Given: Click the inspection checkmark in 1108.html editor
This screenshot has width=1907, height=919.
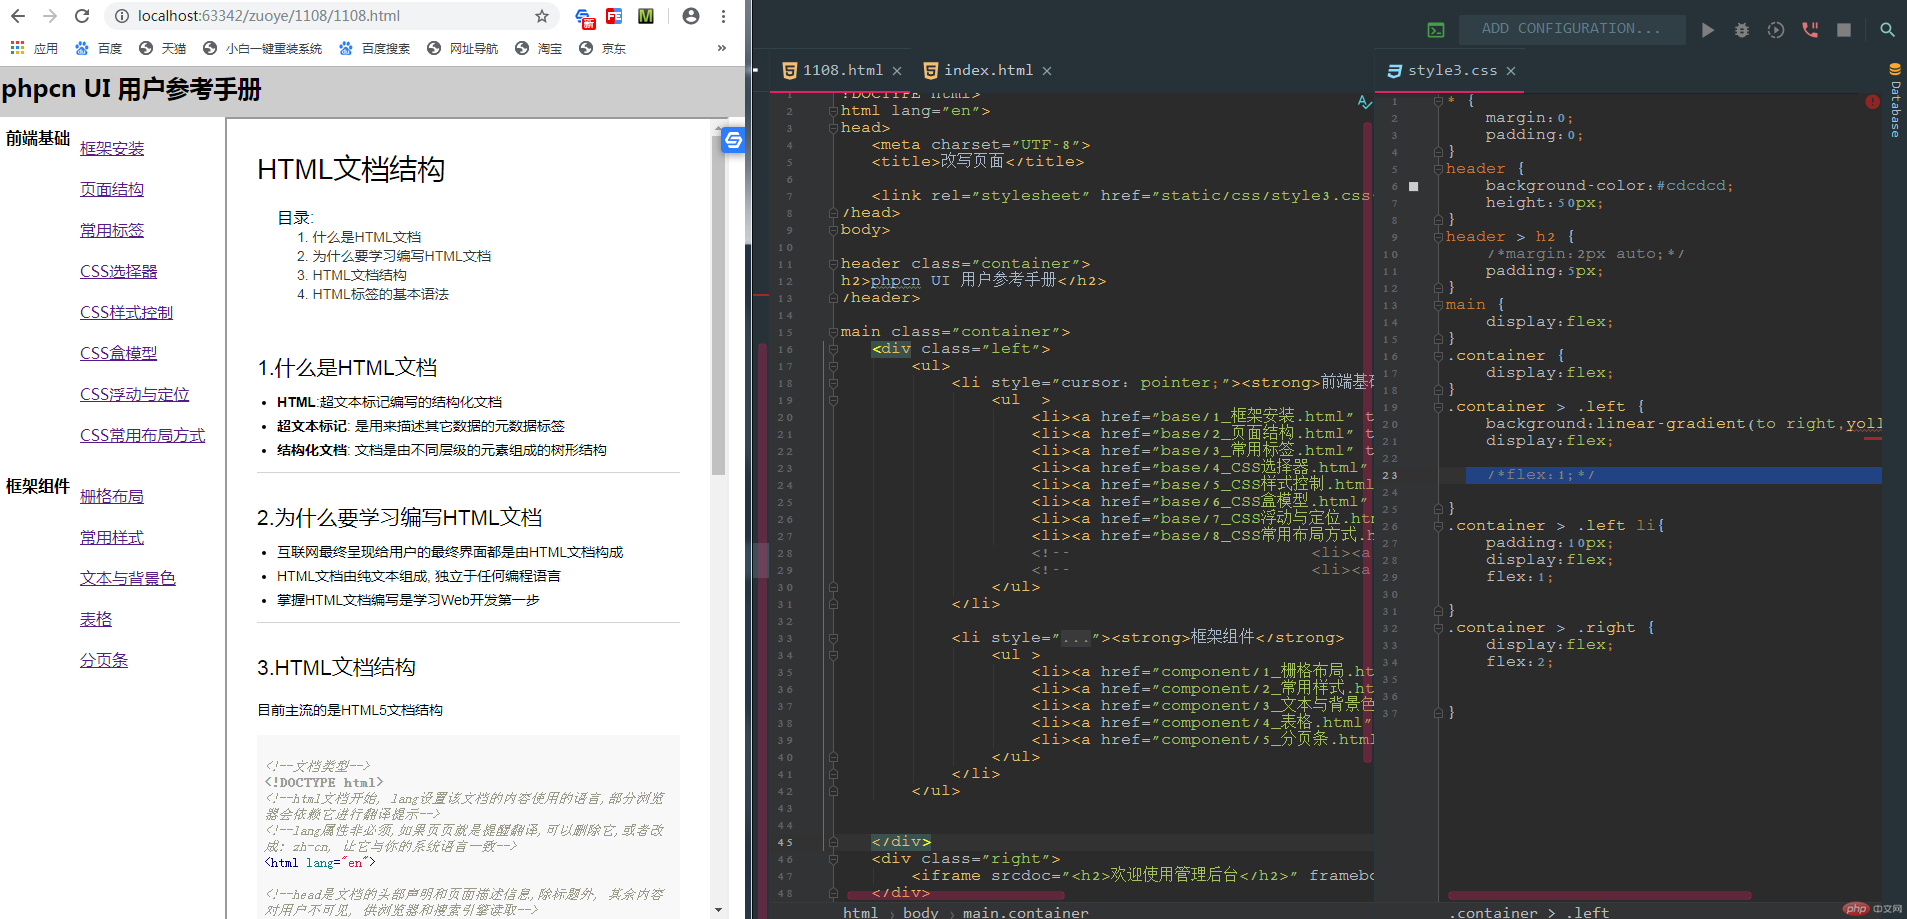Looking at the screenshot, I should 1365,102.
